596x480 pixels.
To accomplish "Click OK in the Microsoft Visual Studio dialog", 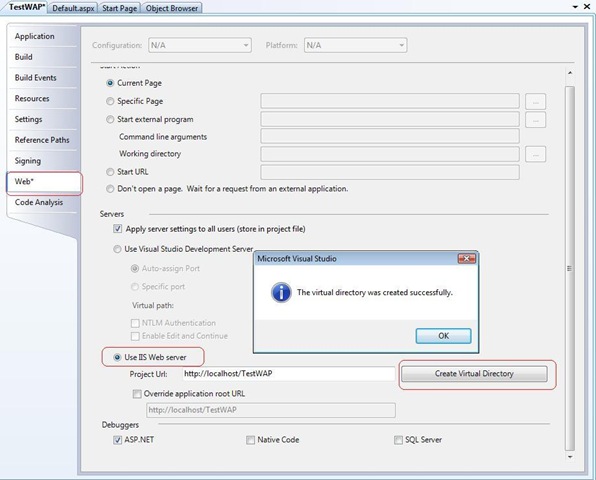I will click(443, 336).
